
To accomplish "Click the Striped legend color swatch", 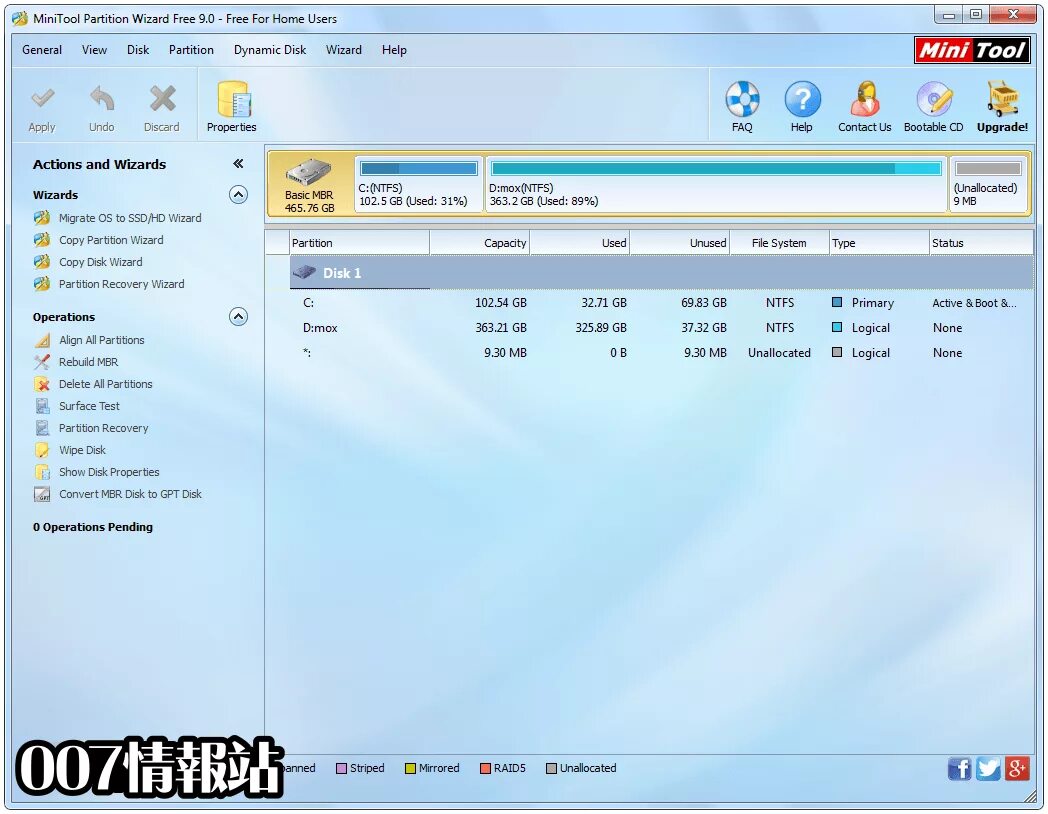I will tap(342, 769).
